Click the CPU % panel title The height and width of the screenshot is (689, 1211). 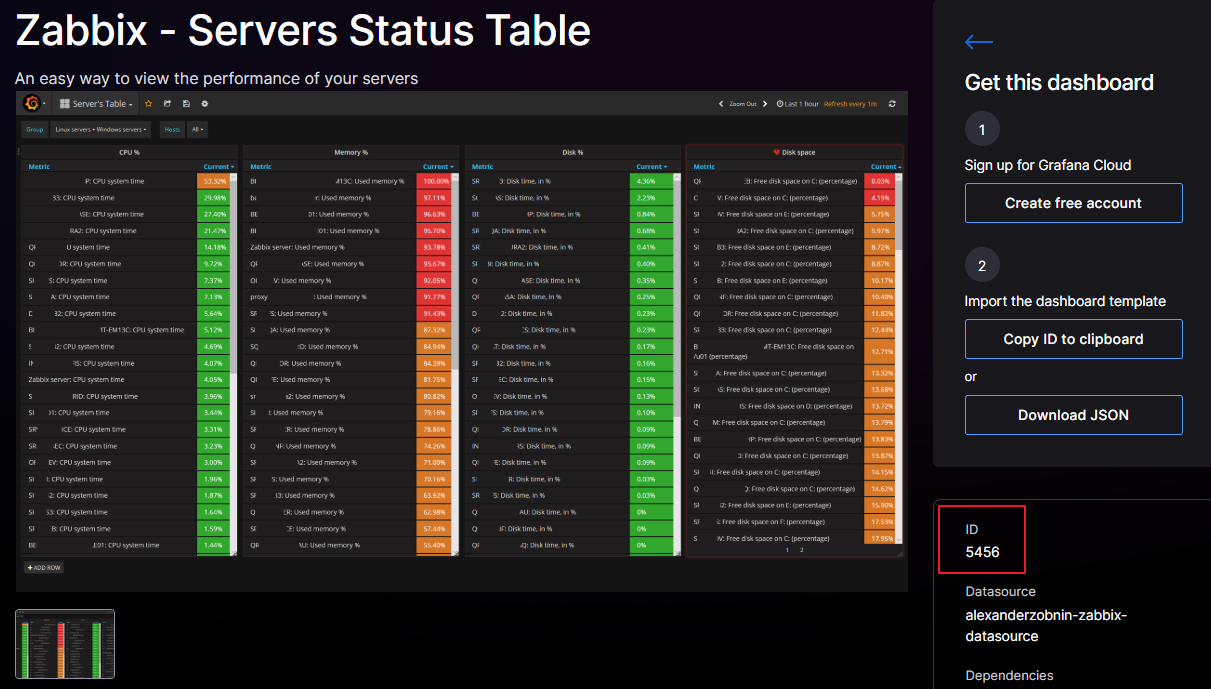coord(129,152)
